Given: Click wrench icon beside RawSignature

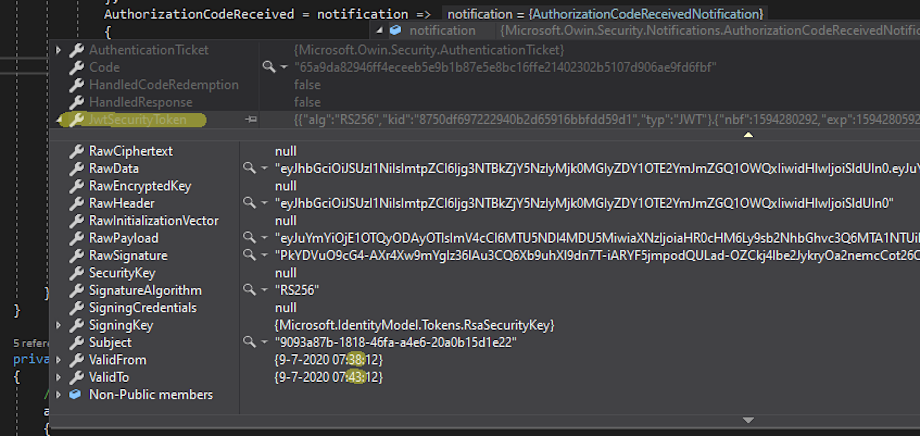Looking at the screenshot, I should point(76,256).
